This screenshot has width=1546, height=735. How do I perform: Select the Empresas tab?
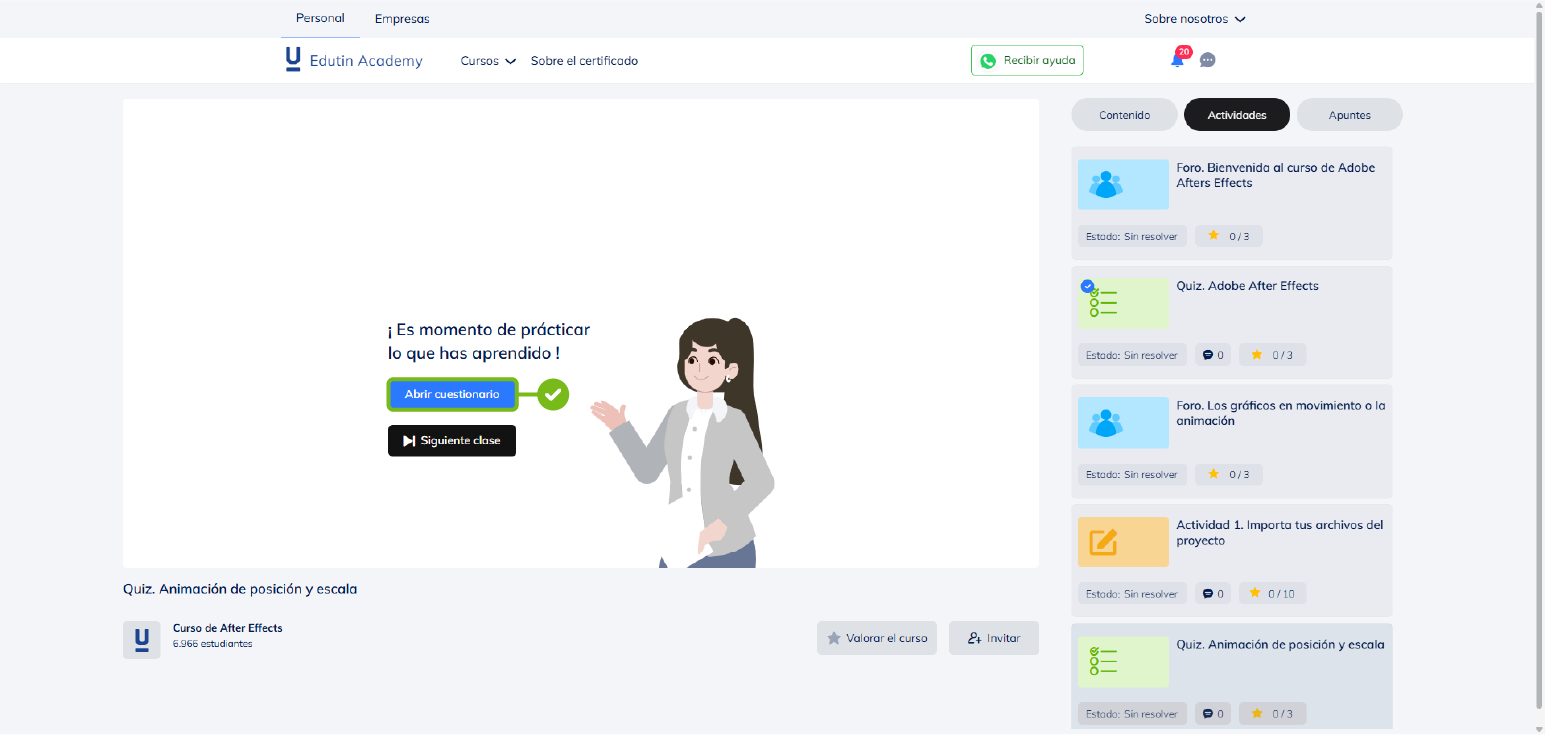(402, 19)
